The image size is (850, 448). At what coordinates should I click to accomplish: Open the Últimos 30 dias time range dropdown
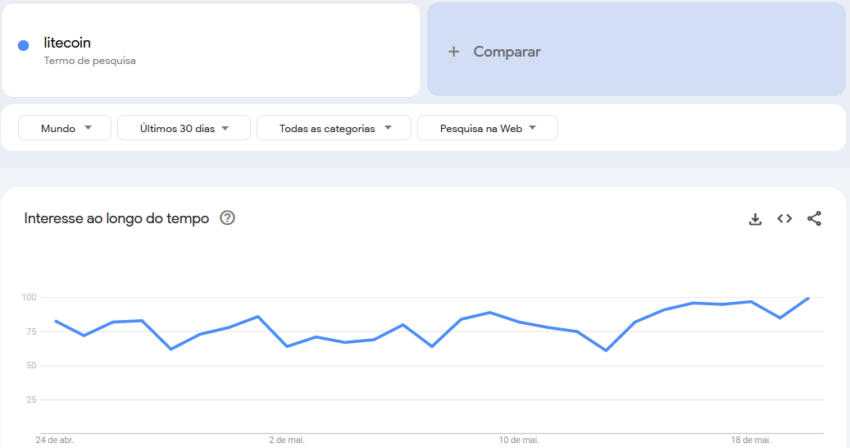point(184,128)
